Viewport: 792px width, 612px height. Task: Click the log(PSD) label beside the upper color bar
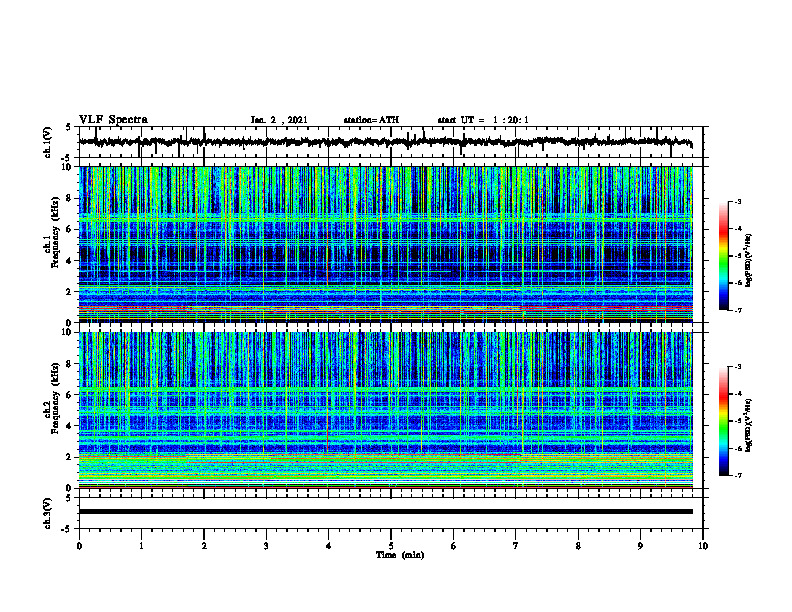click(748, 260)
